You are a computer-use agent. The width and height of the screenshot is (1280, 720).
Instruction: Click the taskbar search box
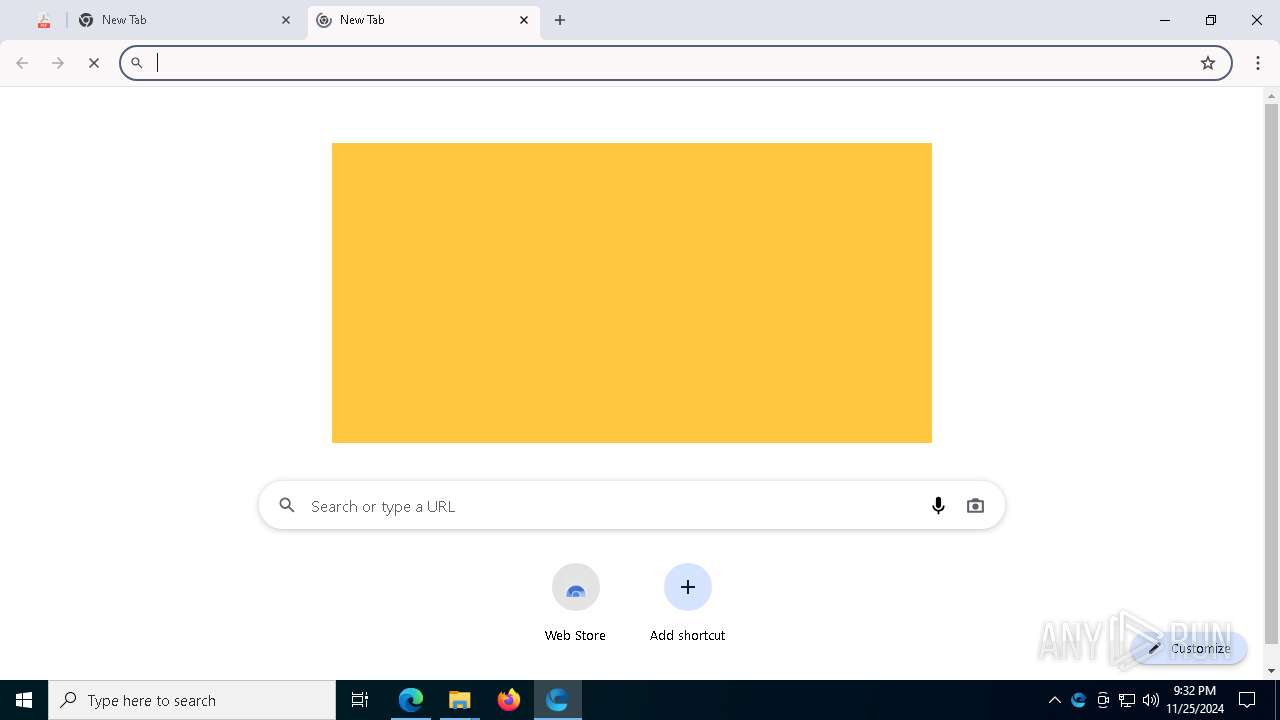(192, 700)
